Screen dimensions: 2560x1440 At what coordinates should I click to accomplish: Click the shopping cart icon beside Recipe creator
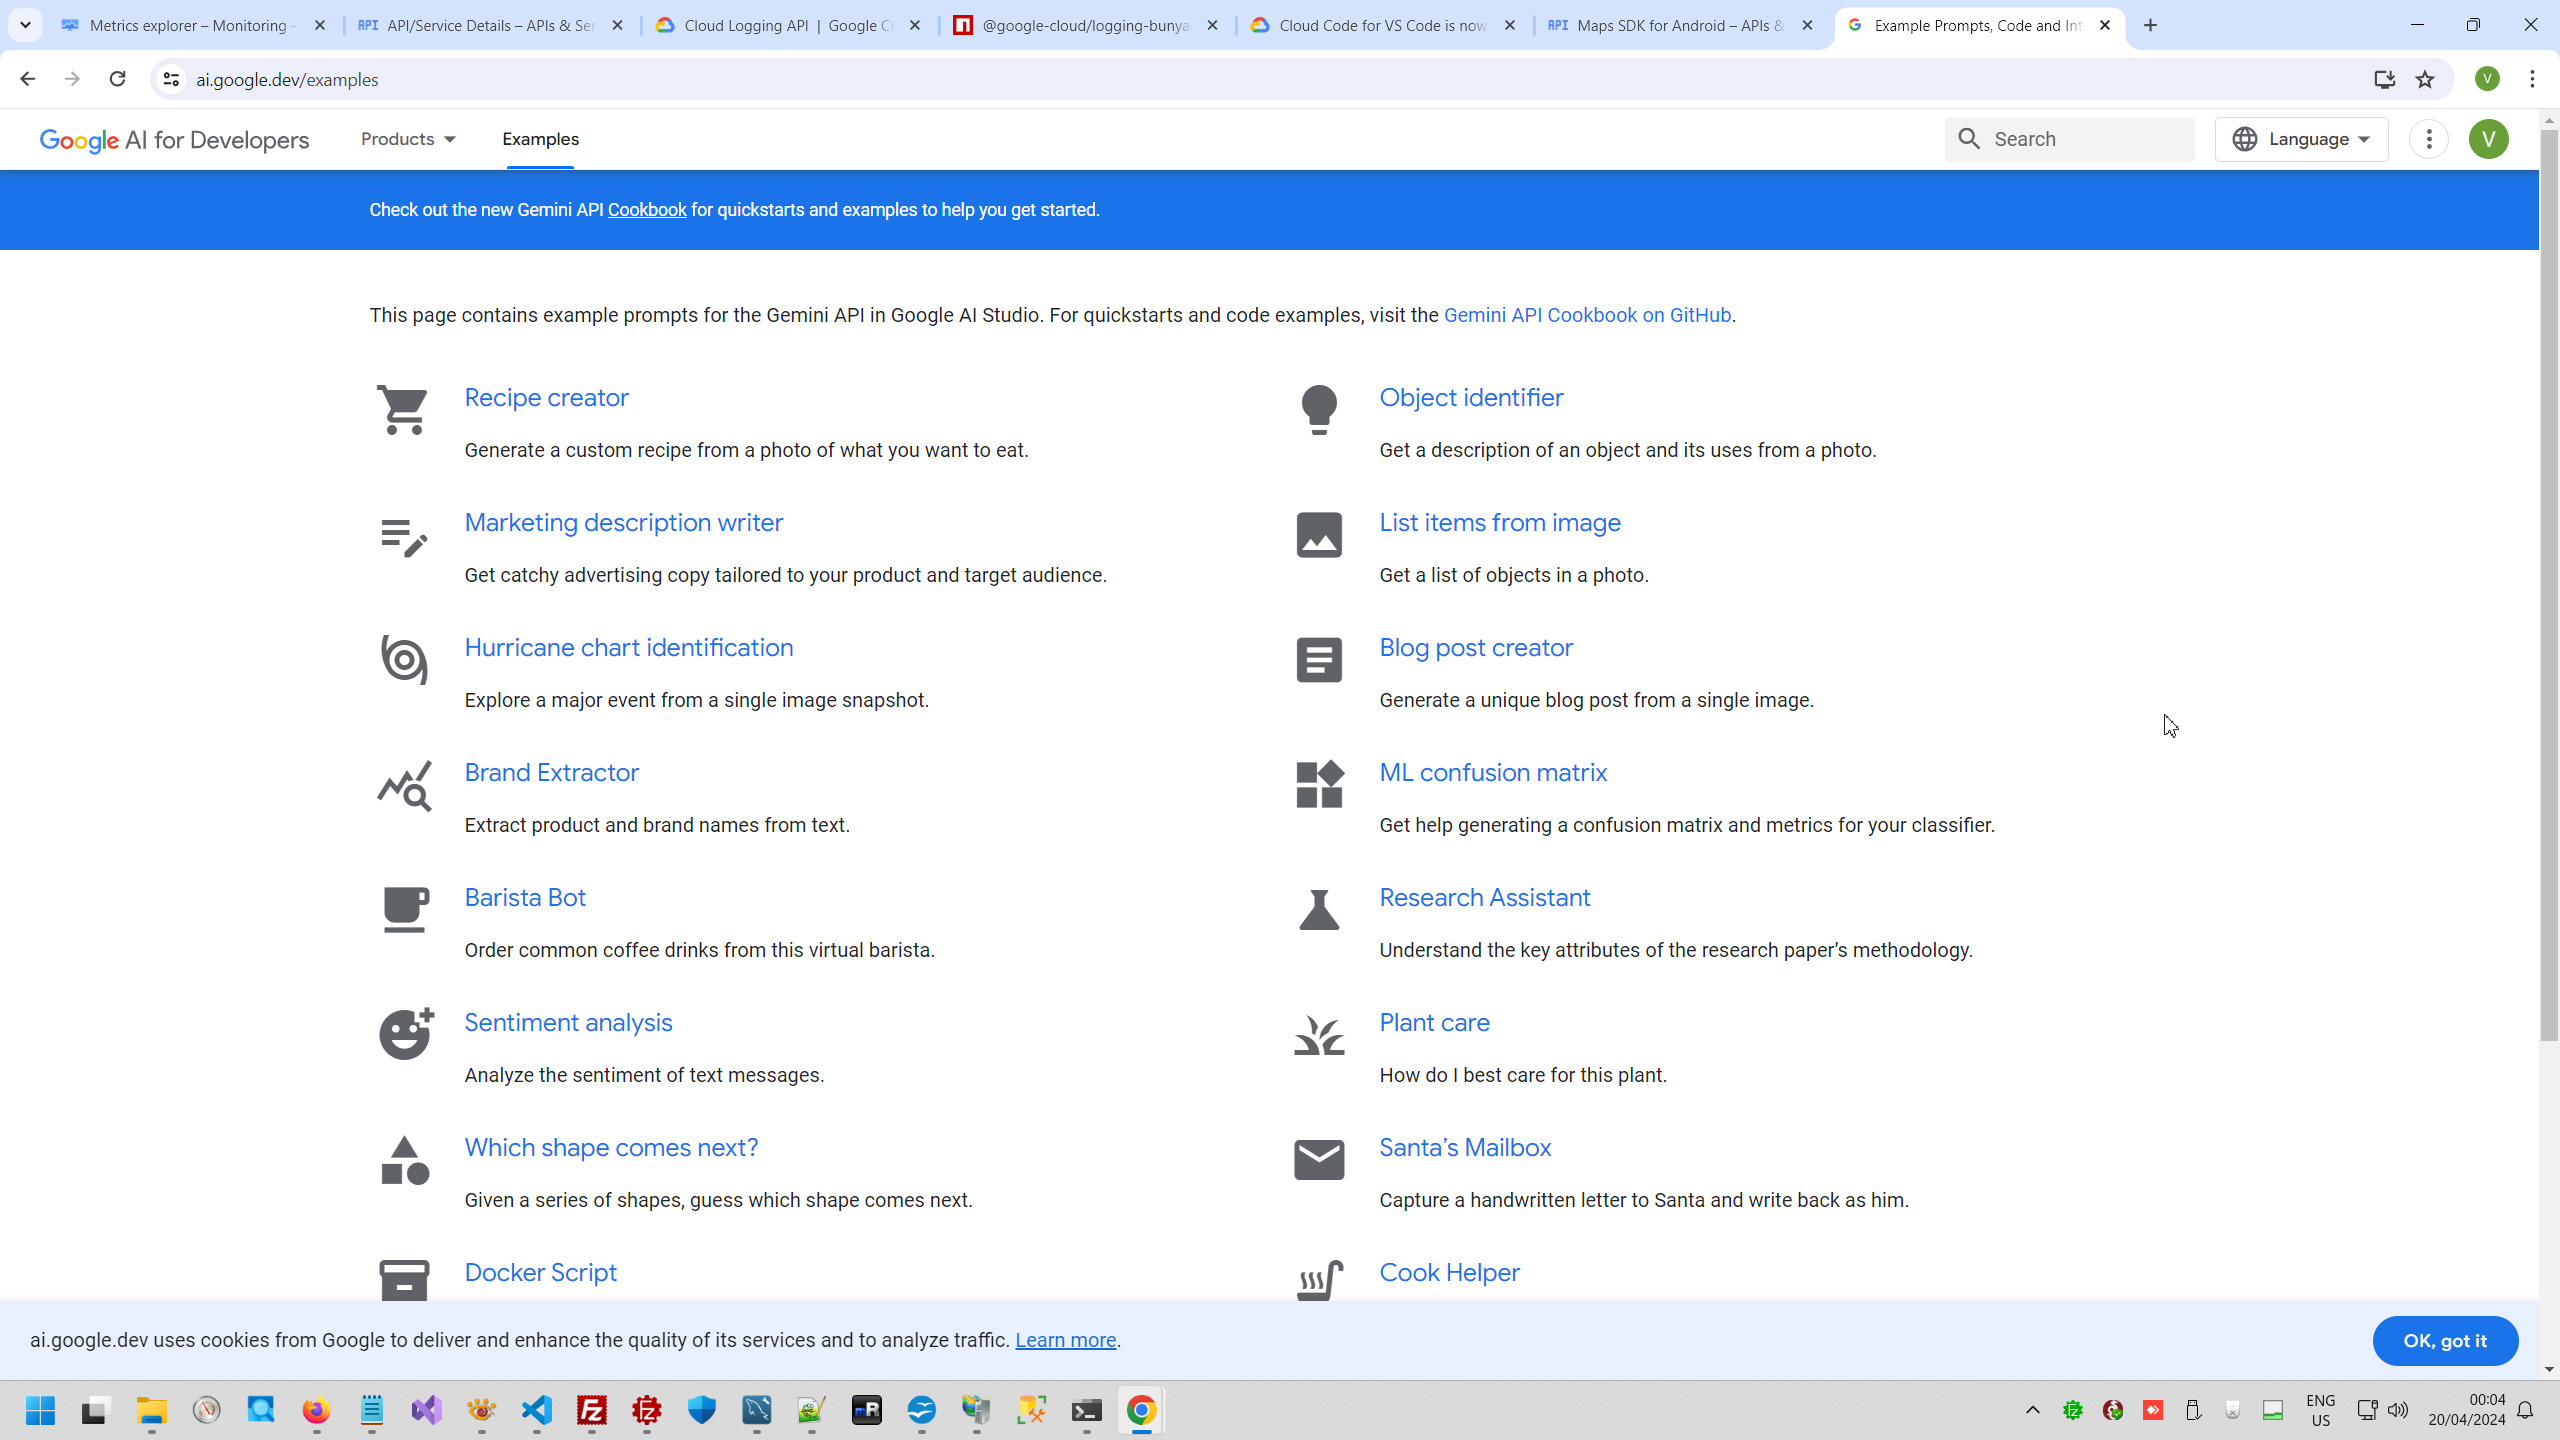pos(403,410)
